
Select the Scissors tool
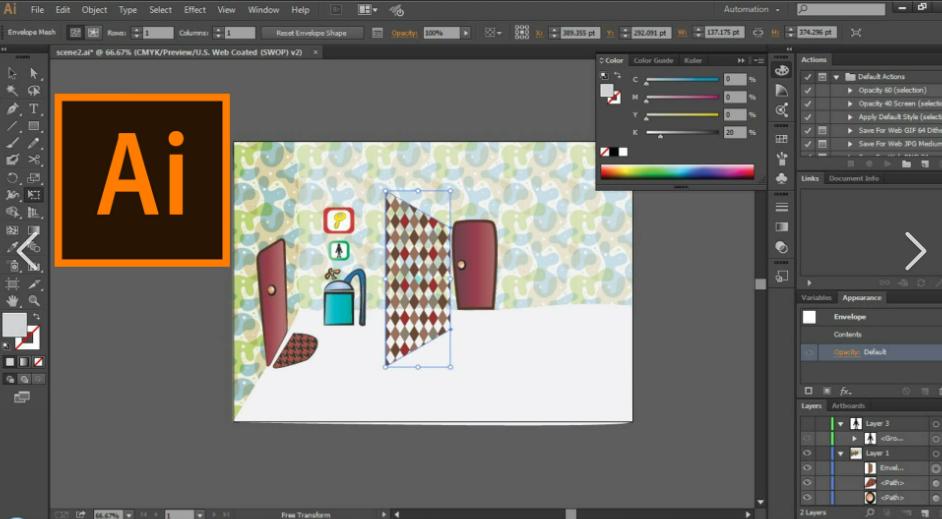point(34,159)
